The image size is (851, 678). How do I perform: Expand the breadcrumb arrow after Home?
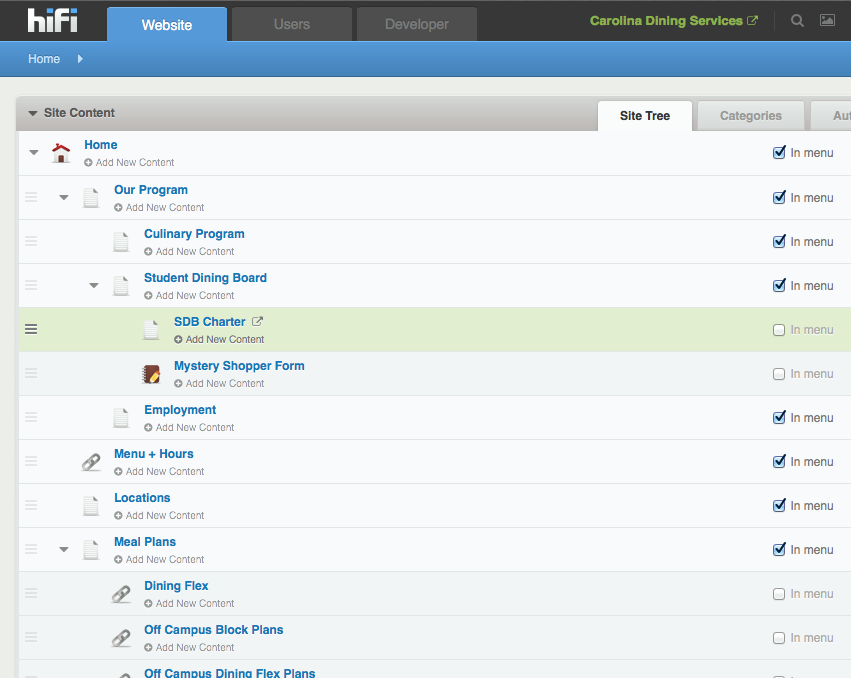point(80,59)
